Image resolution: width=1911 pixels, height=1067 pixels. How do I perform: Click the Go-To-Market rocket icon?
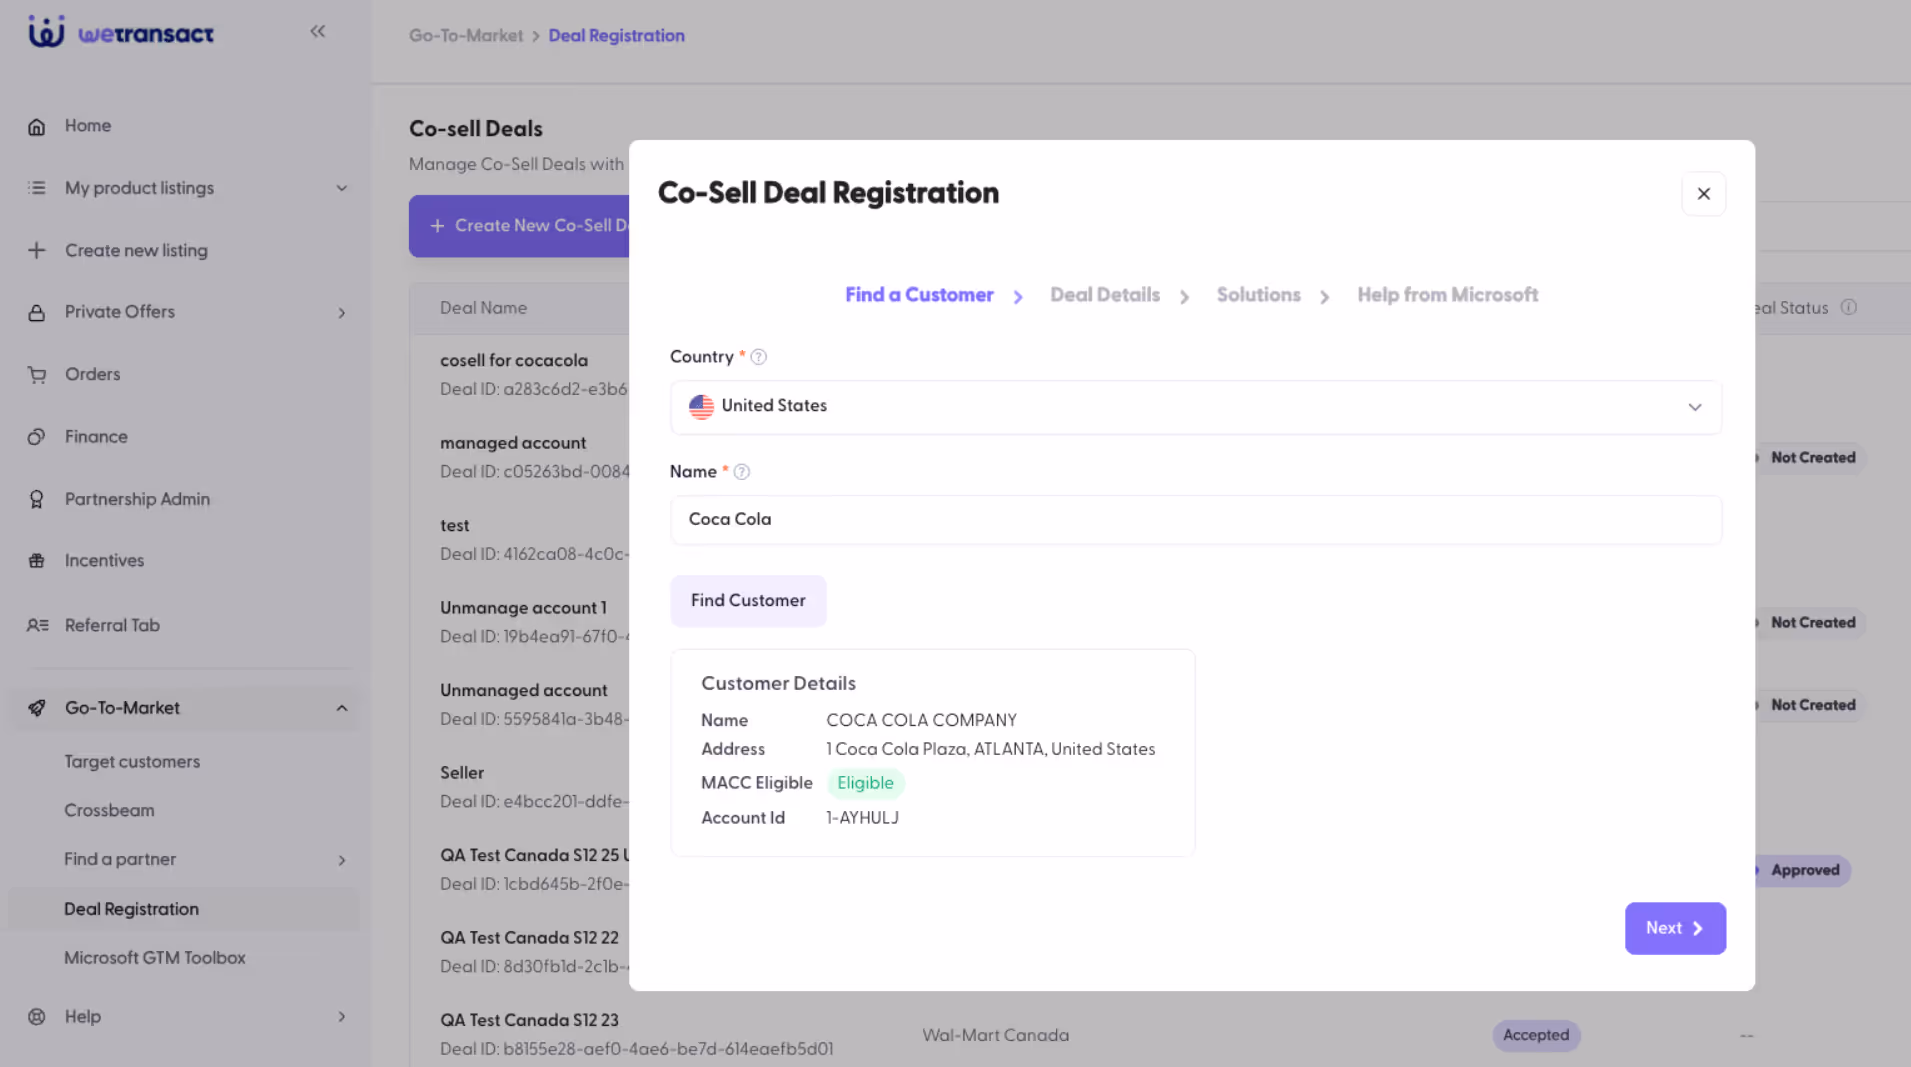coord(37,708)
